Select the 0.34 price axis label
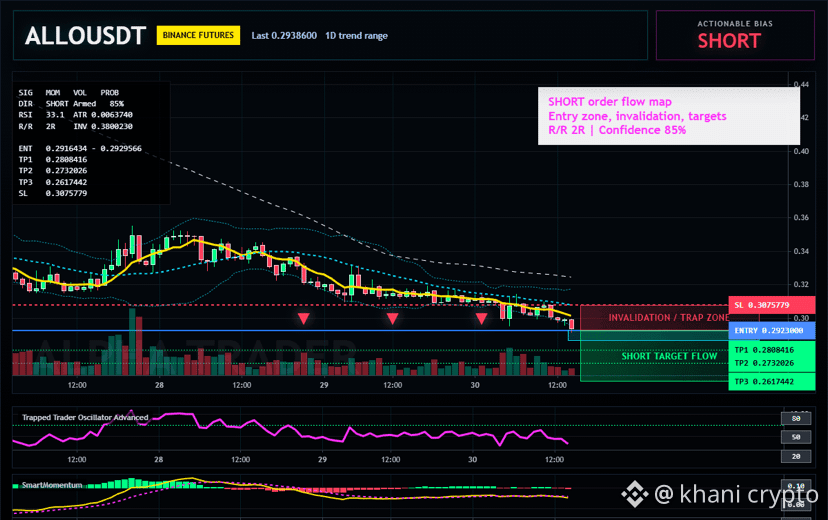 [x=801, y=251]
